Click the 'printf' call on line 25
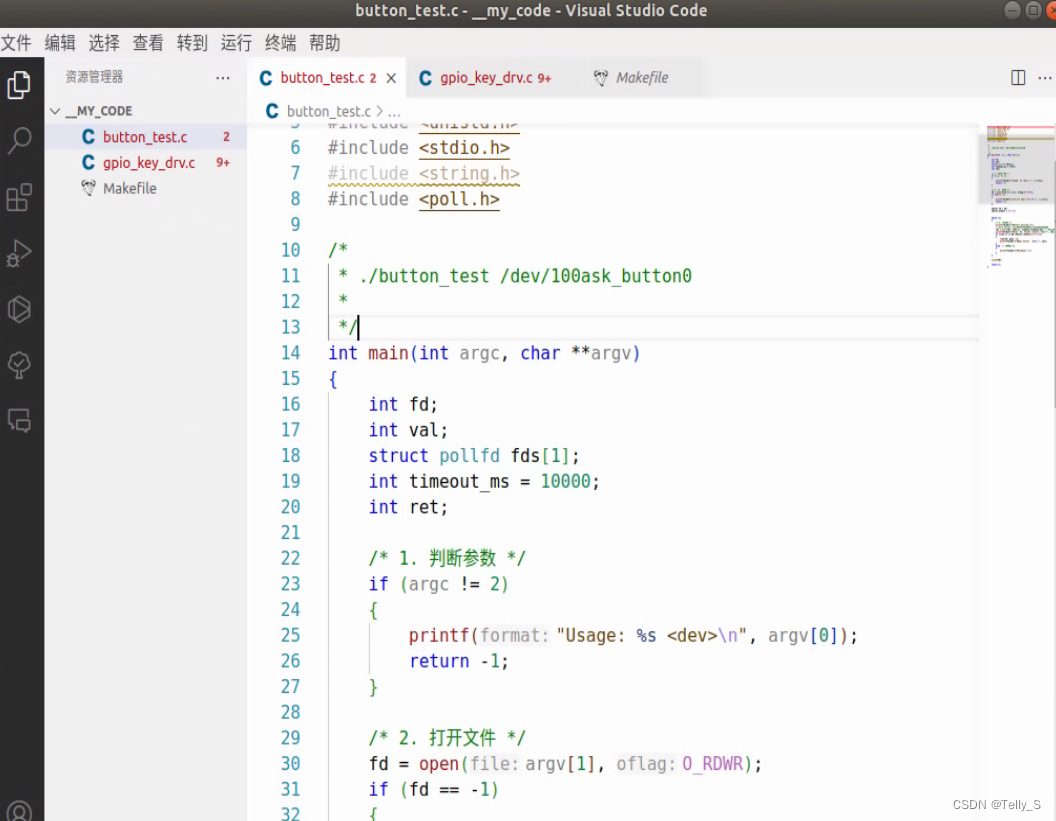1056x821 pixels. tap(439, 636)
